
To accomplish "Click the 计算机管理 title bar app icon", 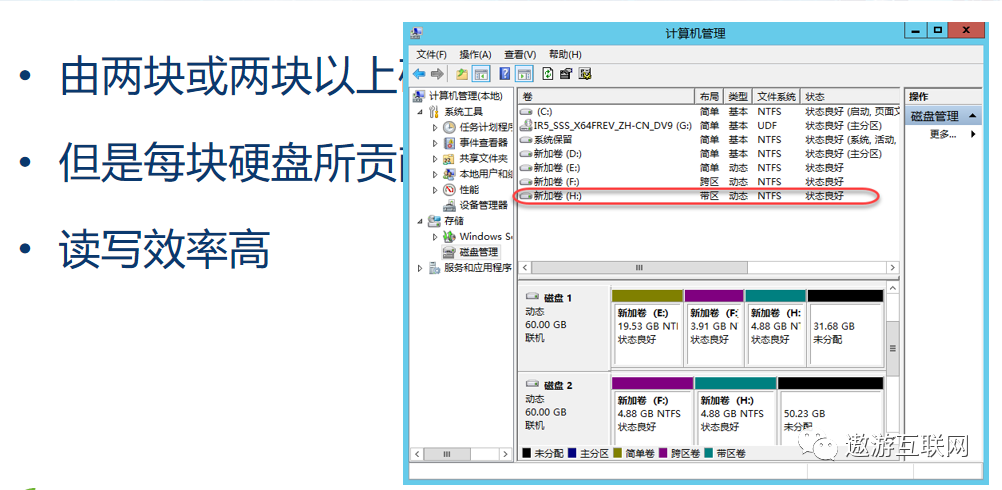I will pyautogui.click(x=417, y=32).
